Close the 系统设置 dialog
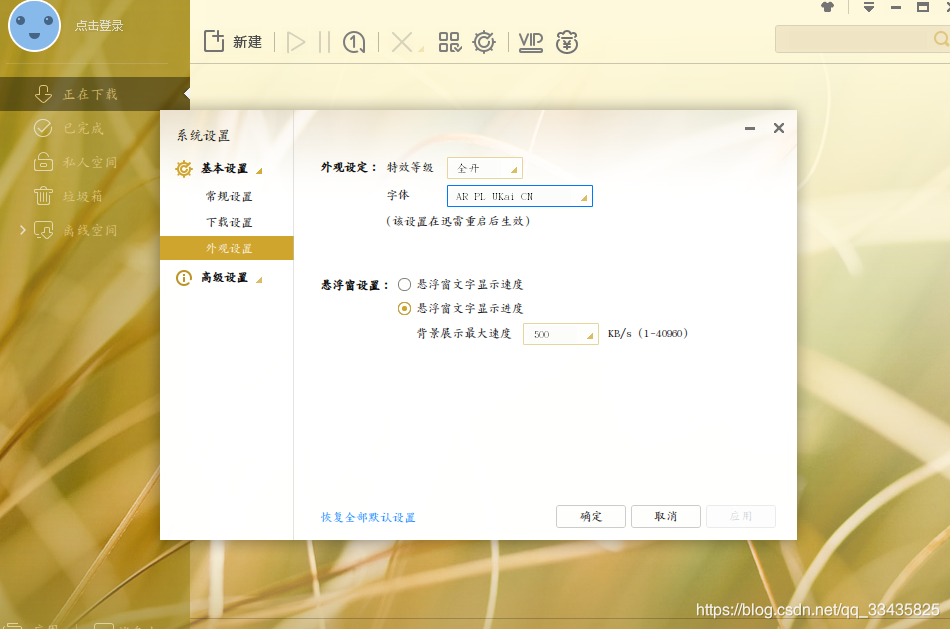The width and height of the screenshot is (950, 629). click(779, 128)
